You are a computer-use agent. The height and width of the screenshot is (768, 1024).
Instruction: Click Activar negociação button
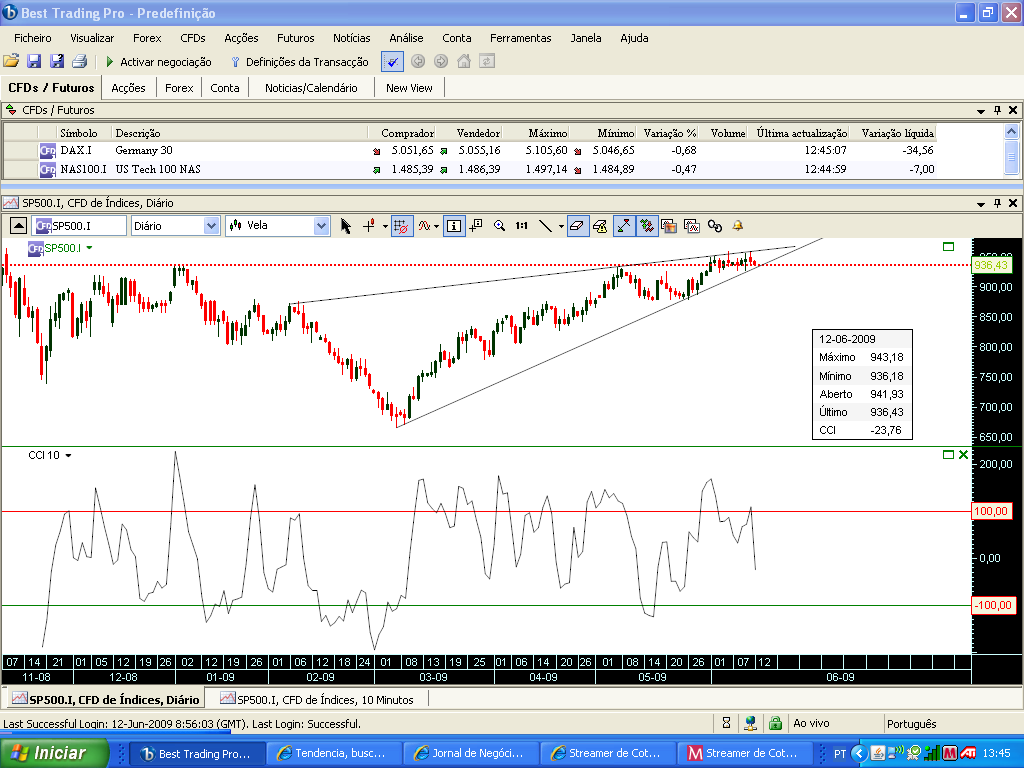point(159,61)
